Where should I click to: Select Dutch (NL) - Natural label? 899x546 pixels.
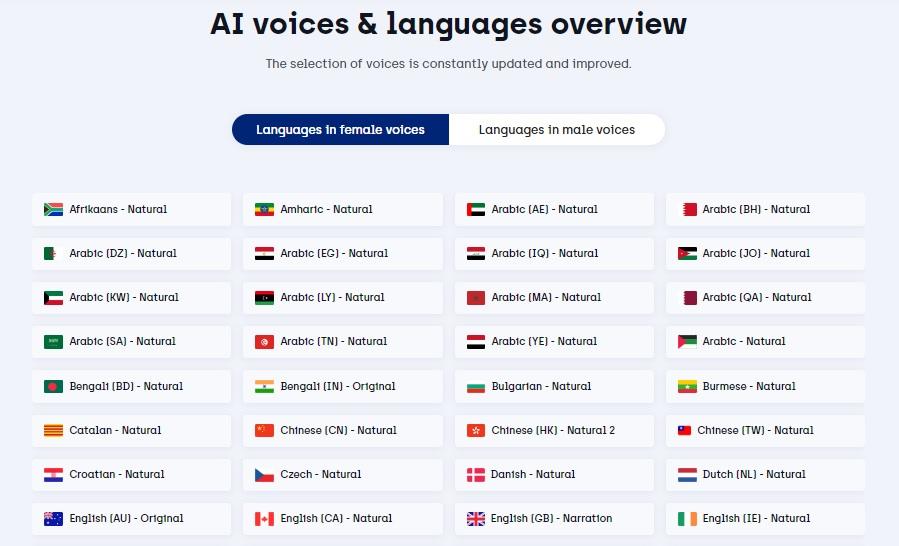tap(754, 475)
